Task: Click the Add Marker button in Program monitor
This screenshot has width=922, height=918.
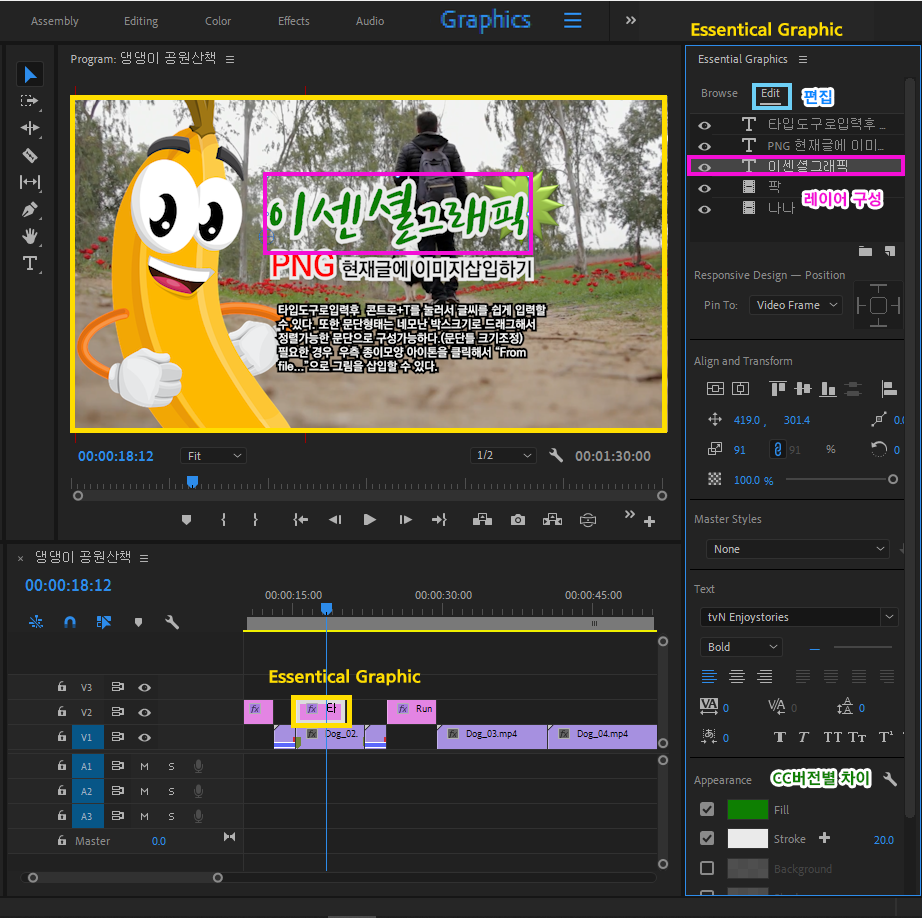Action: [186, 520]
